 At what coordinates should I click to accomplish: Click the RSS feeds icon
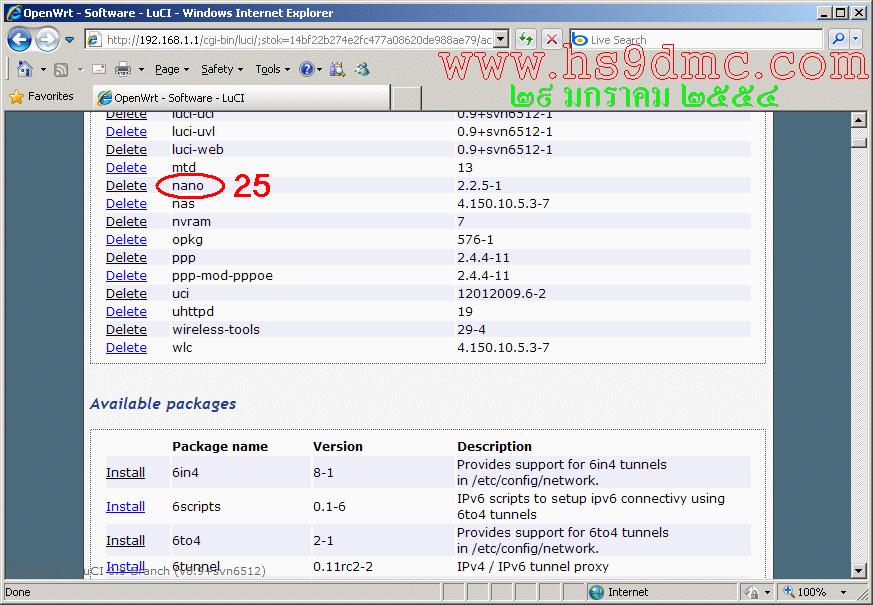[61, 70]
